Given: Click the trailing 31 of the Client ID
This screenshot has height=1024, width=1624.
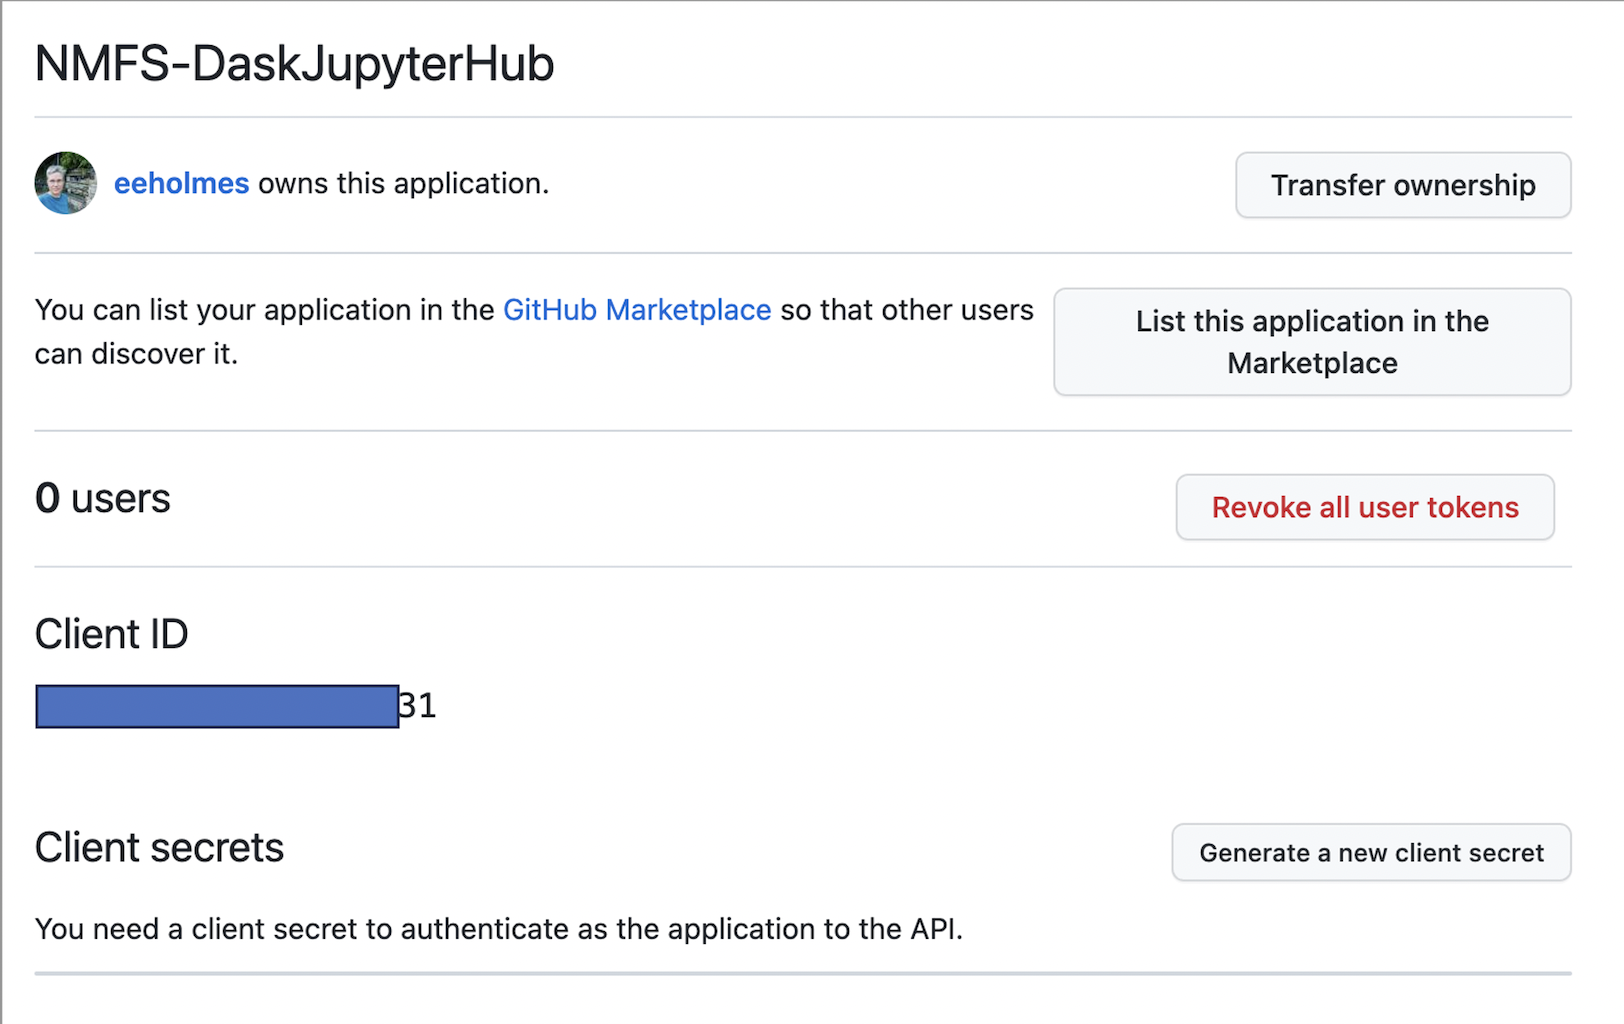Looking at the screenshot, I should pyautogui.click(x=418, y=706).
